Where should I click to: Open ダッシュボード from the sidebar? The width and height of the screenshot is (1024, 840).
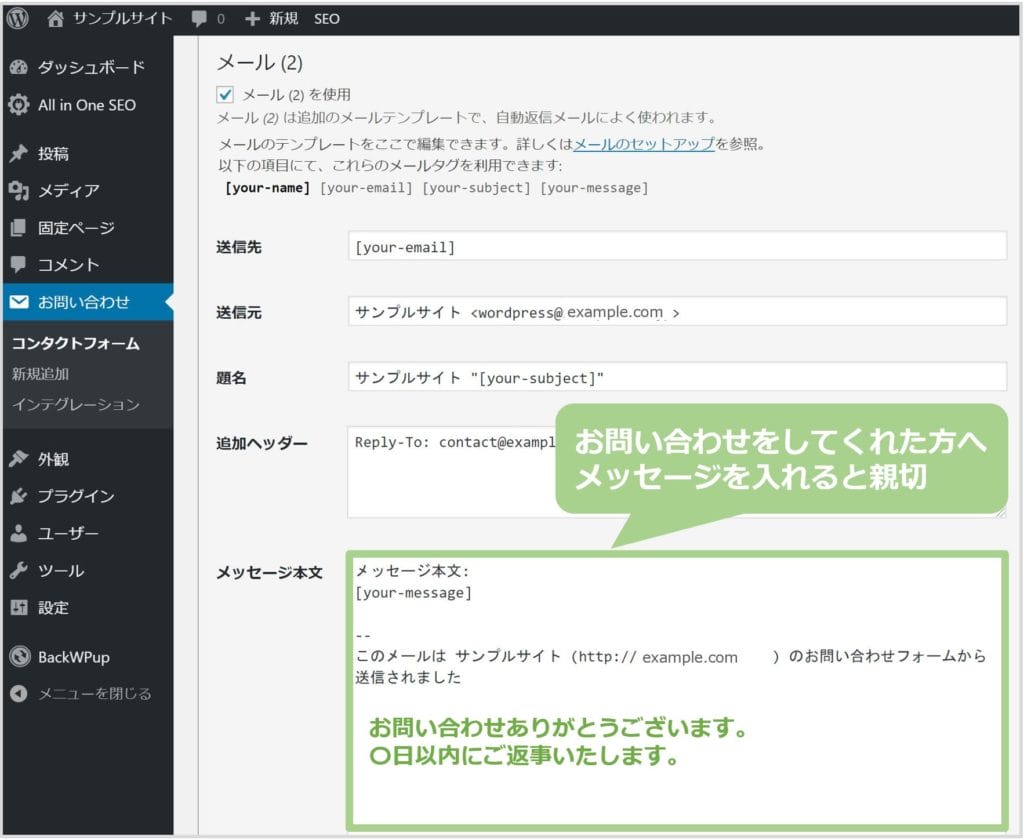[x=90, y=67]
